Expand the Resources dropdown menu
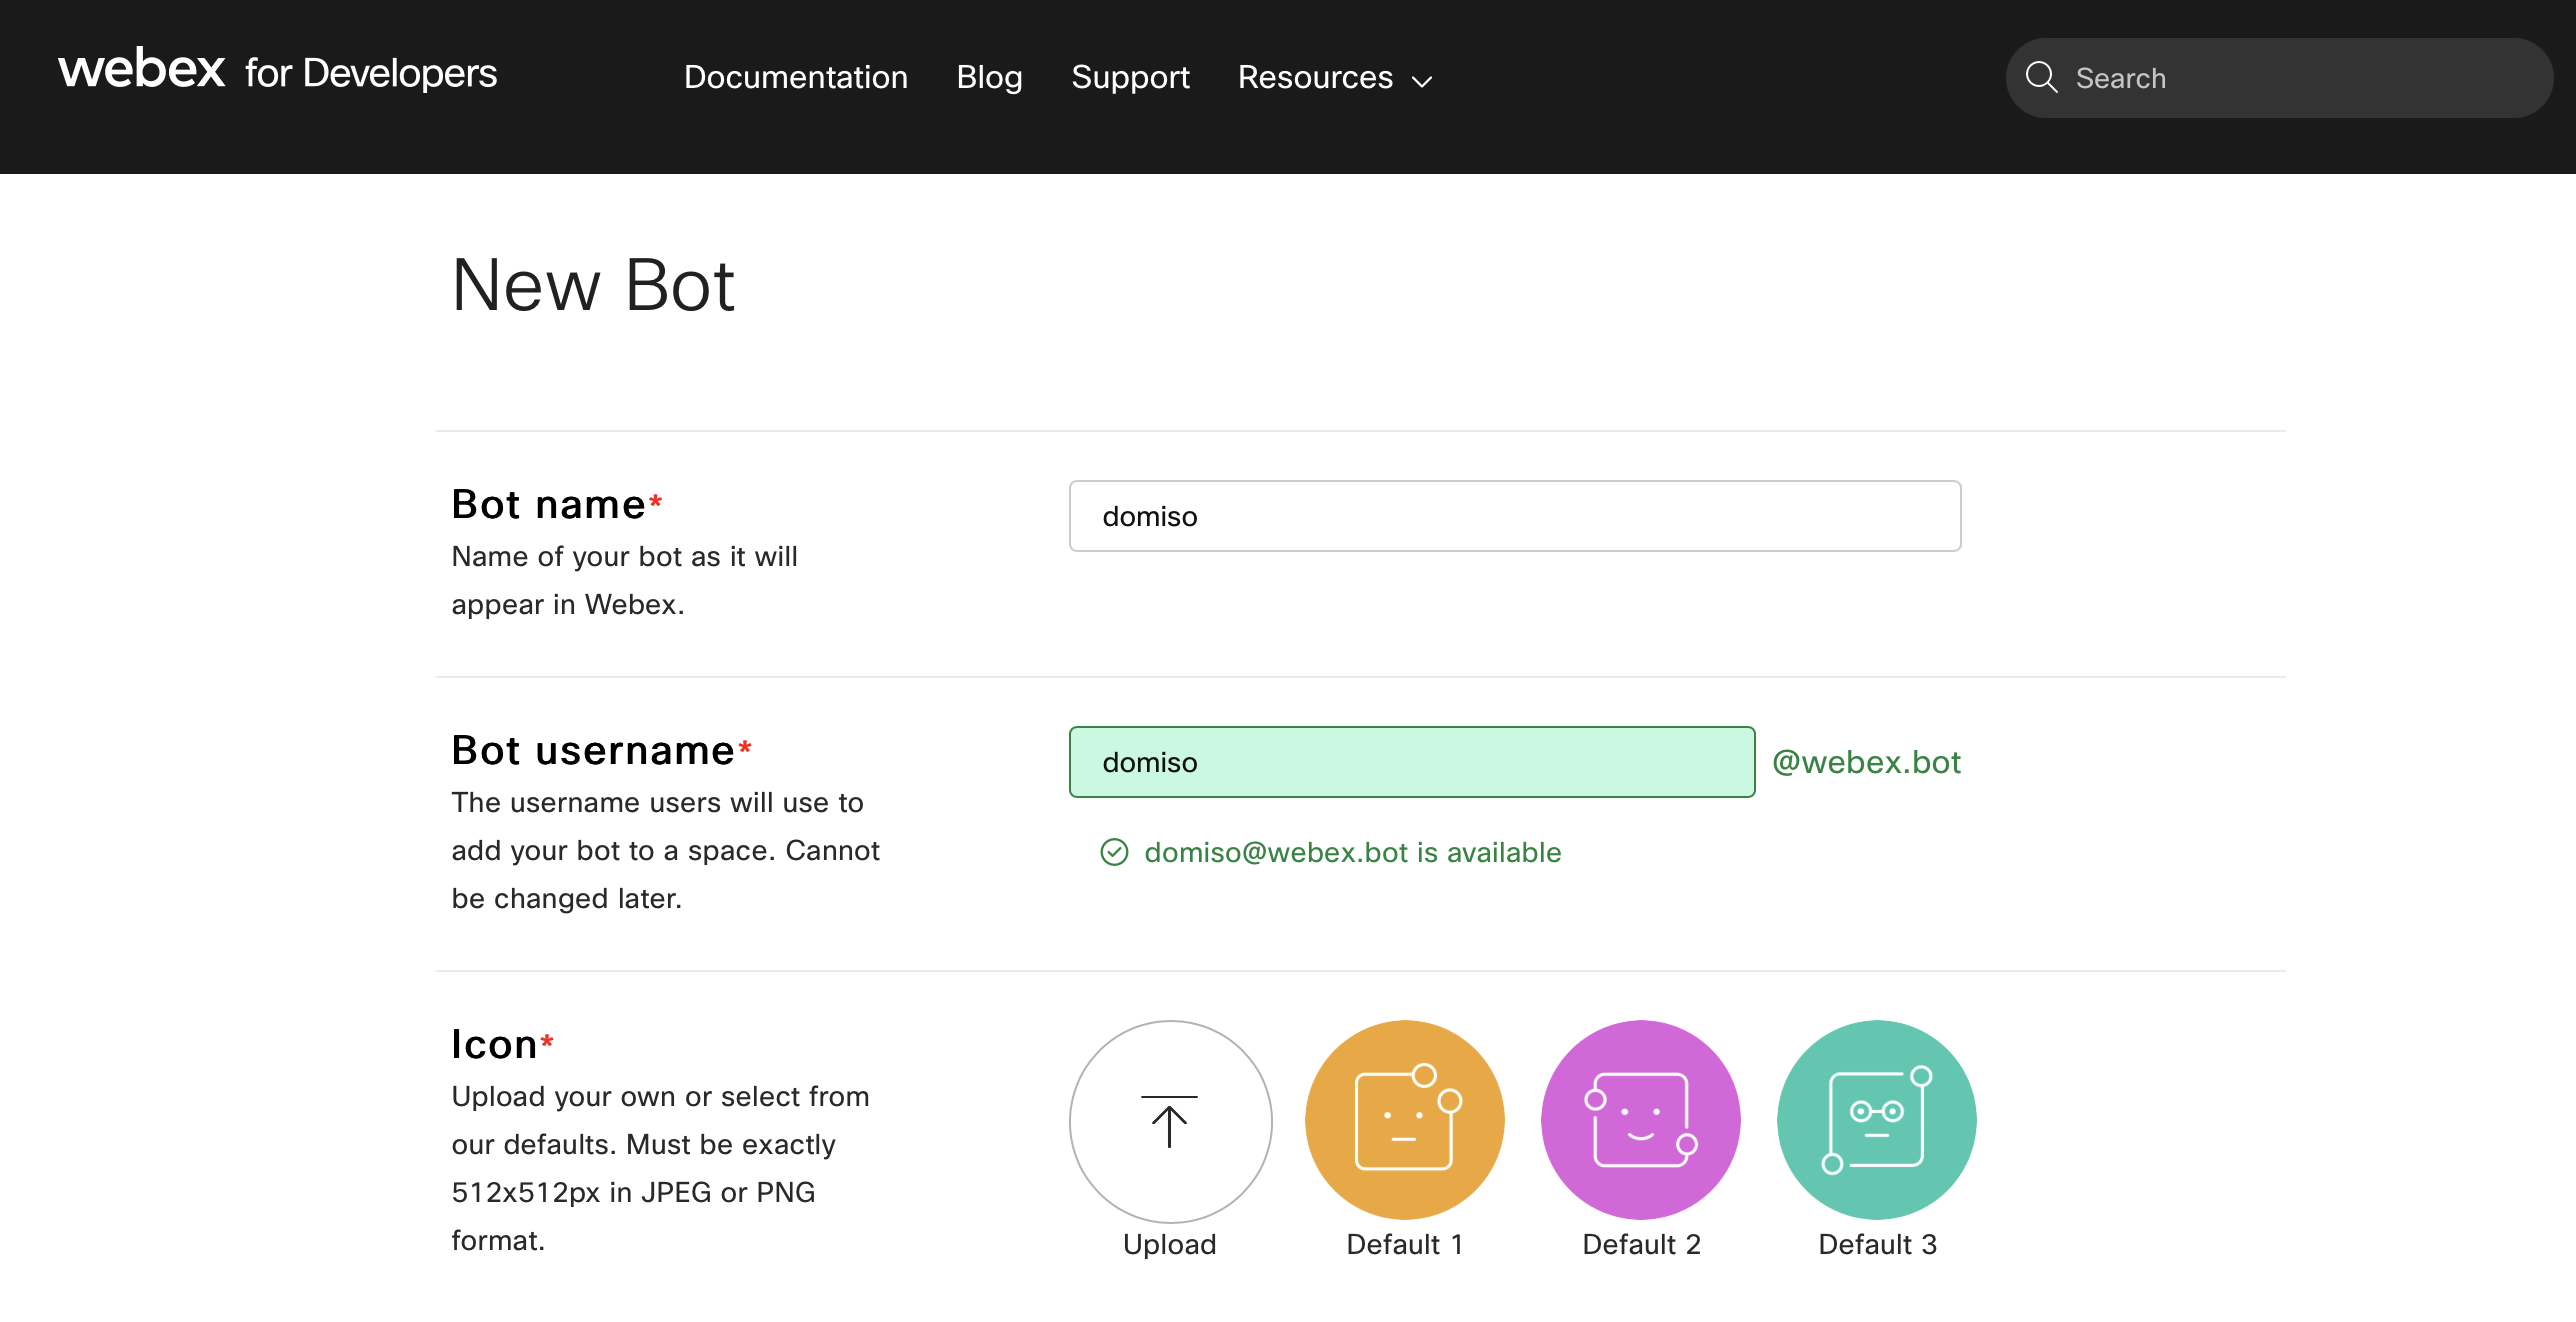Image resolution: width=2576 pixels, height=1322 pixels. point(1334,77)
